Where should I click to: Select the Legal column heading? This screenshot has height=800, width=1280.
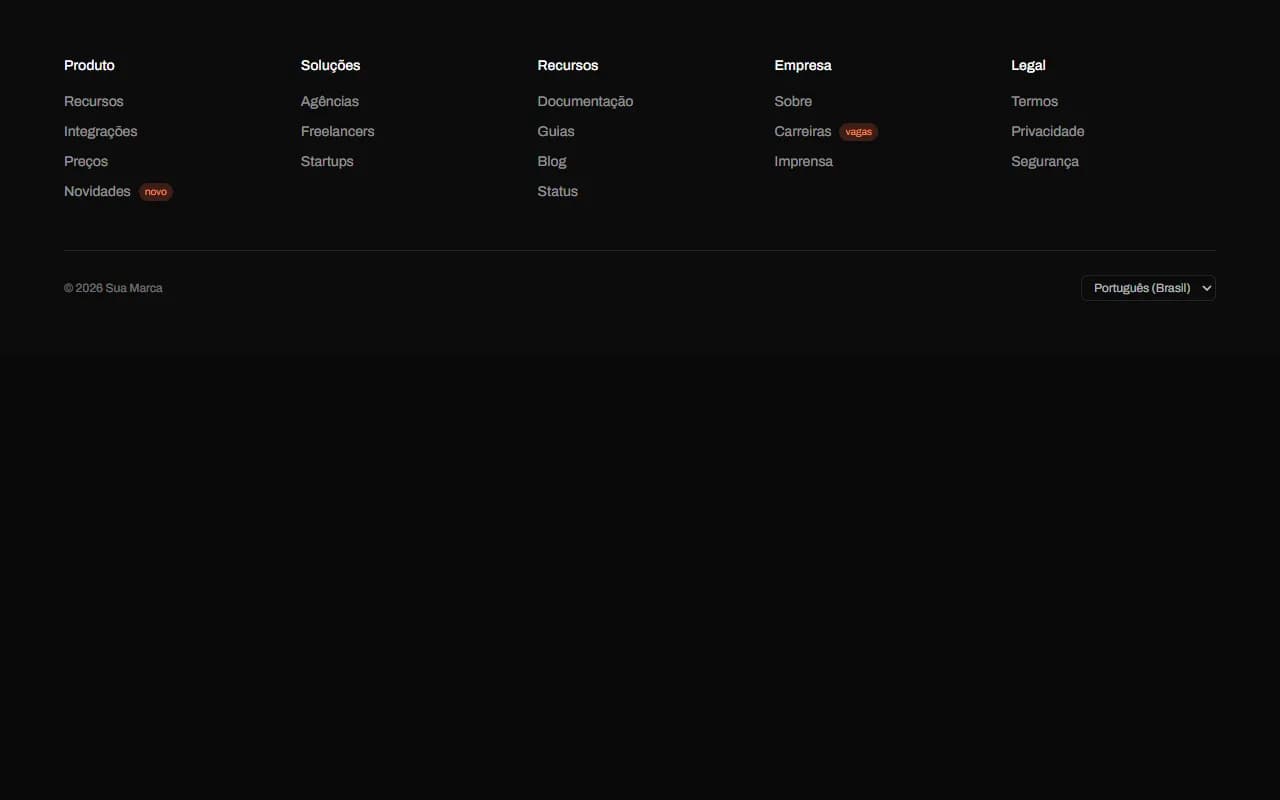[1028, 65]
